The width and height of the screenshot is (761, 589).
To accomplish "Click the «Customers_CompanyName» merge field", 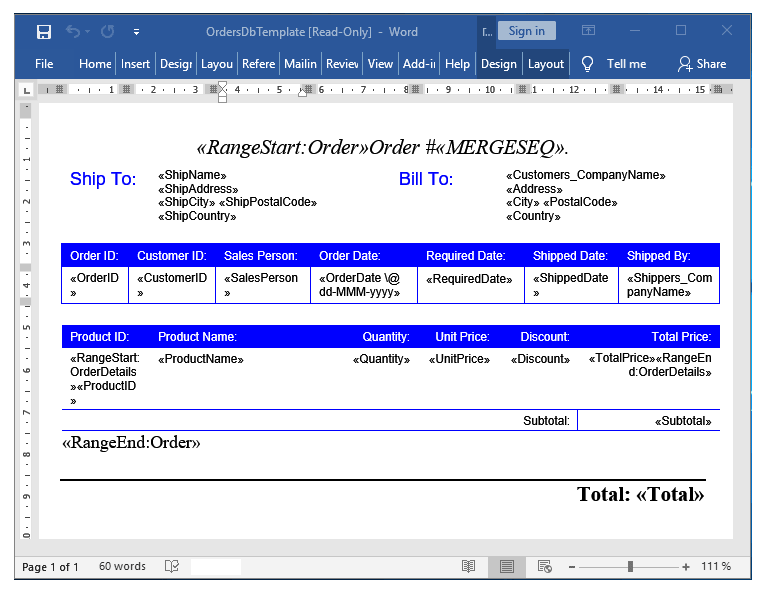I will pyautogui.click(x=586, y=175).
